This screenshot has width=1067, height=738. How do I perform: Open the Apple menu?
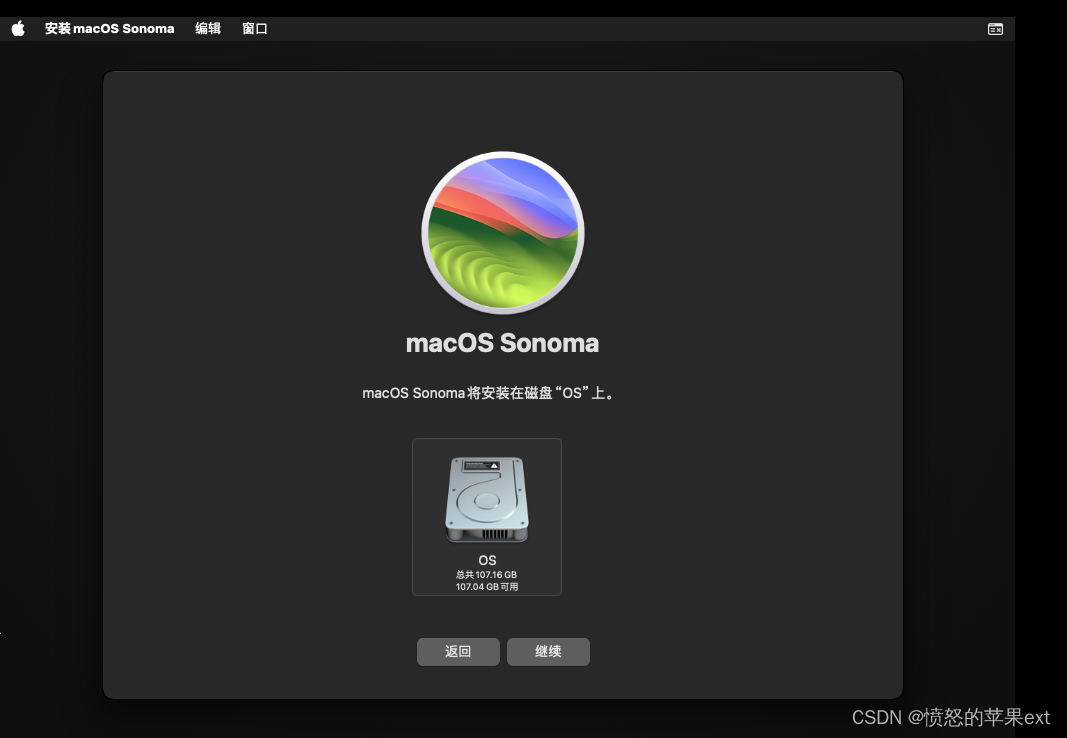[18, 29]
